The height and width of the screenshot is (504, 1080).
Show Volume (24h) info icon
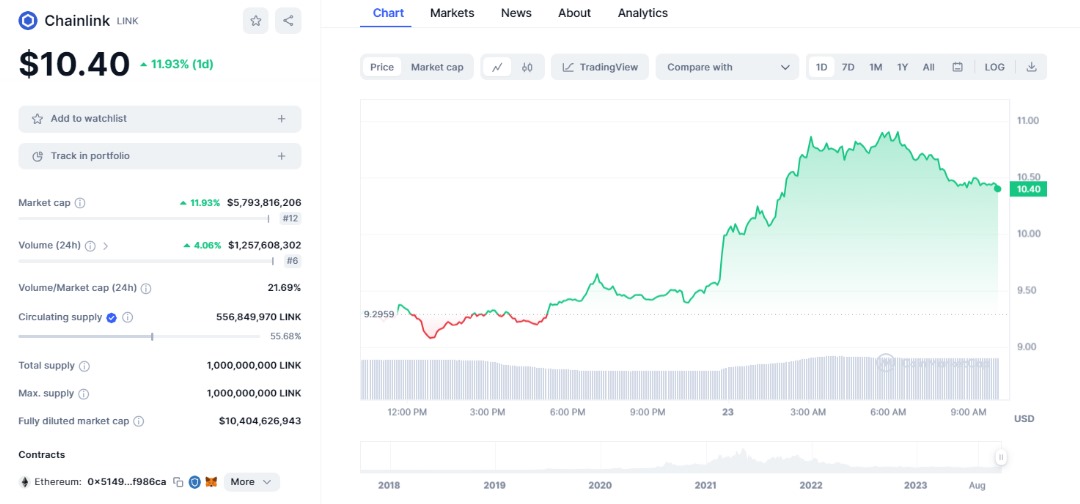pos(90,246)
